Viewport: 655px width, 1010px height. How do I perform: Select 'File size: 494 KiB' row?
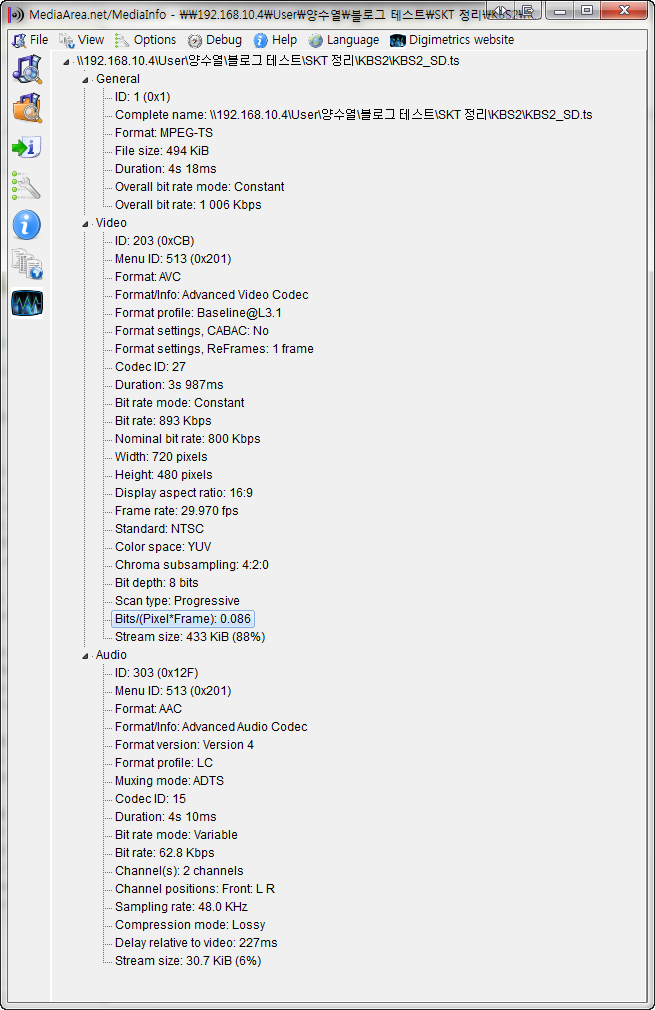point(162,151)
